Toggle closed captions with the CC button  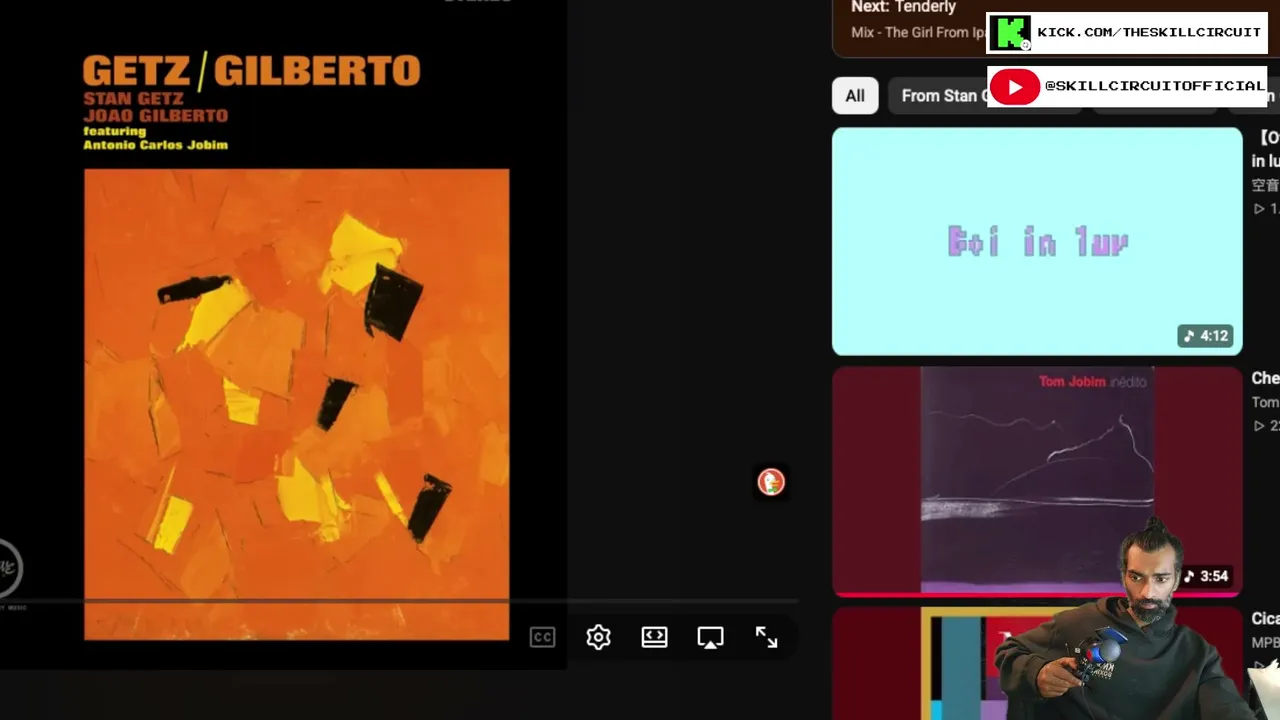(542, 638)
